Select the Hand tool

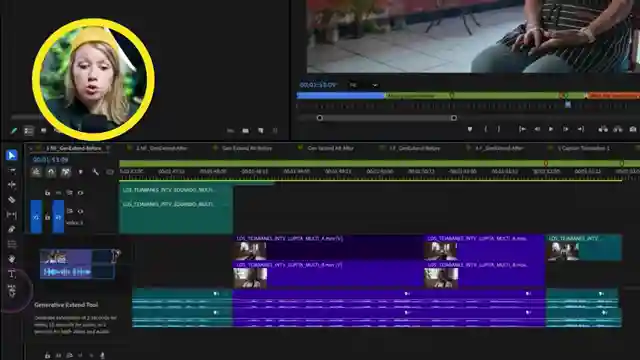point(12,259)
